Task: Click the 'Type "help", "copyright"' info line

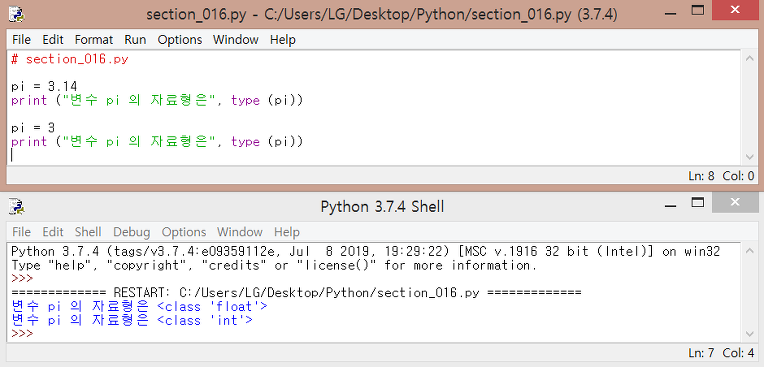Action: click(x=273, y=266)
